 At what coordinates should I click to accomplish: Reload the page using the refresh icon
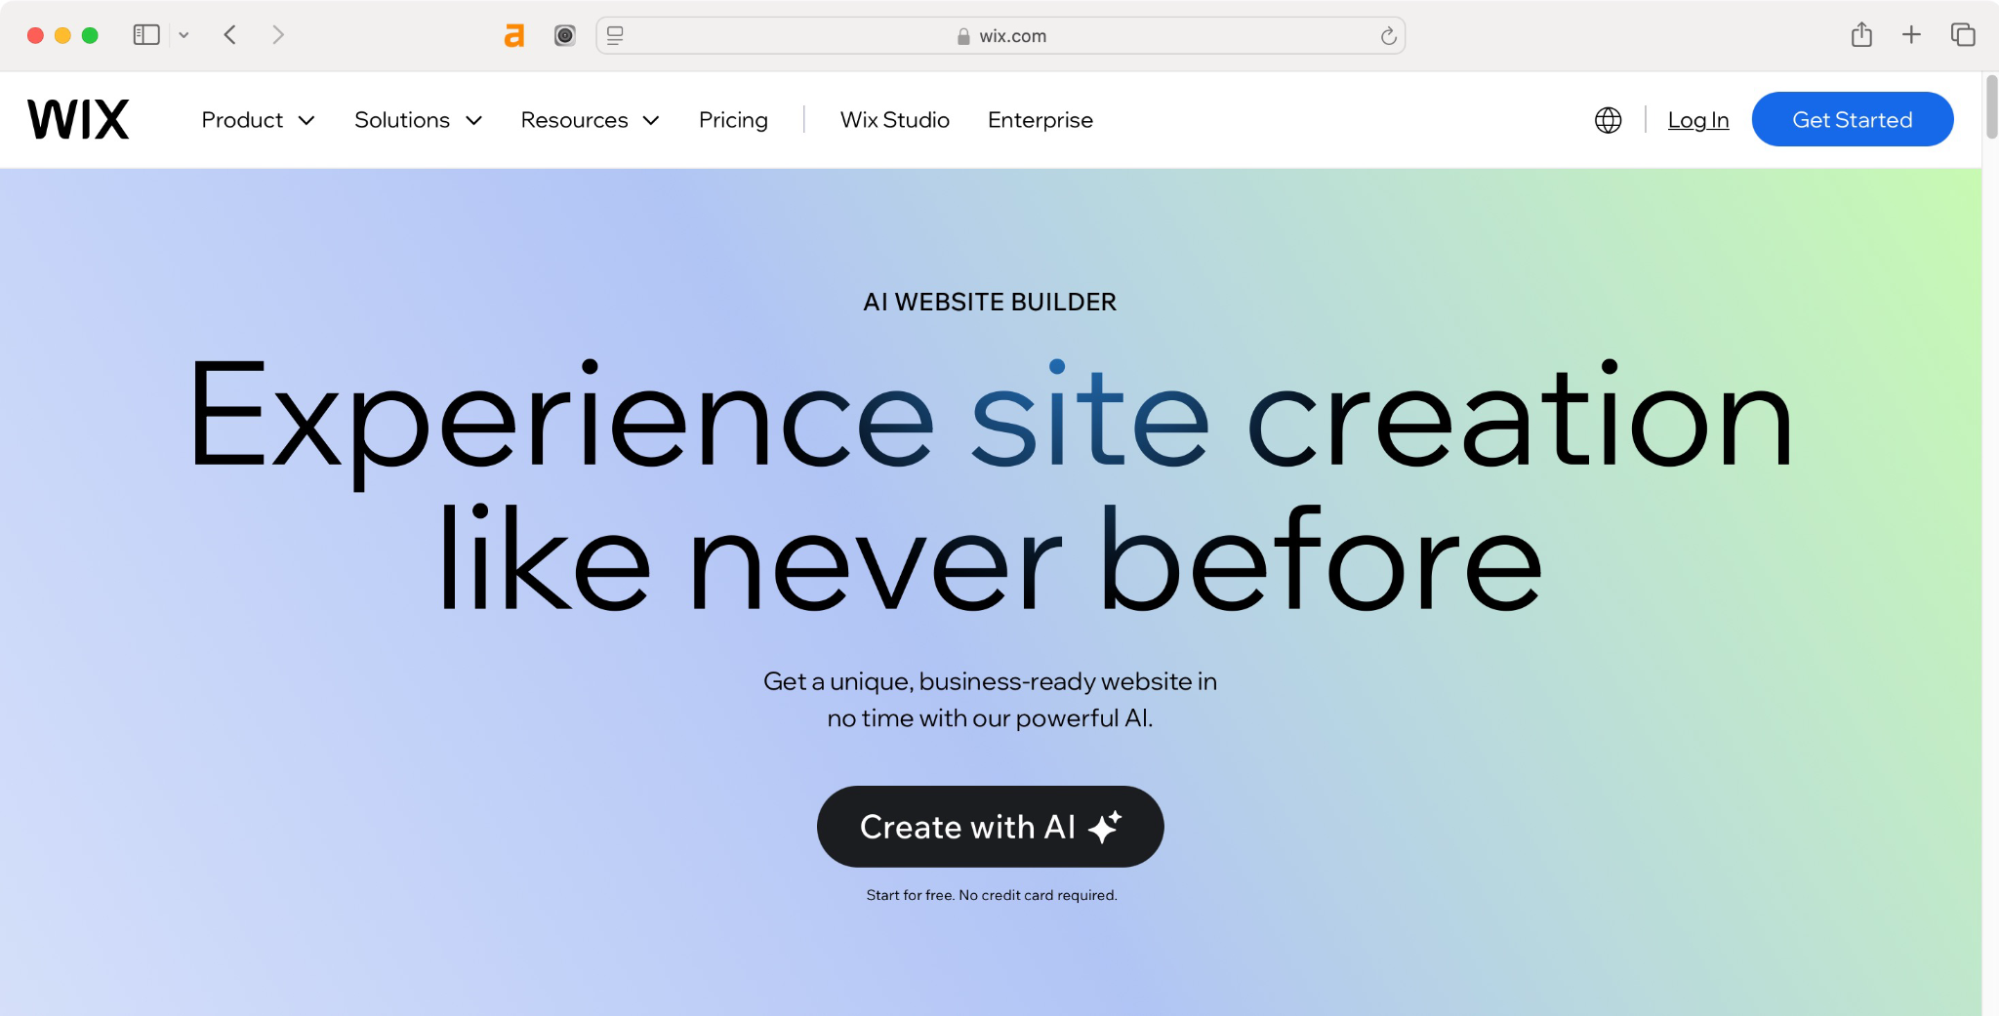click(1388, 35)
